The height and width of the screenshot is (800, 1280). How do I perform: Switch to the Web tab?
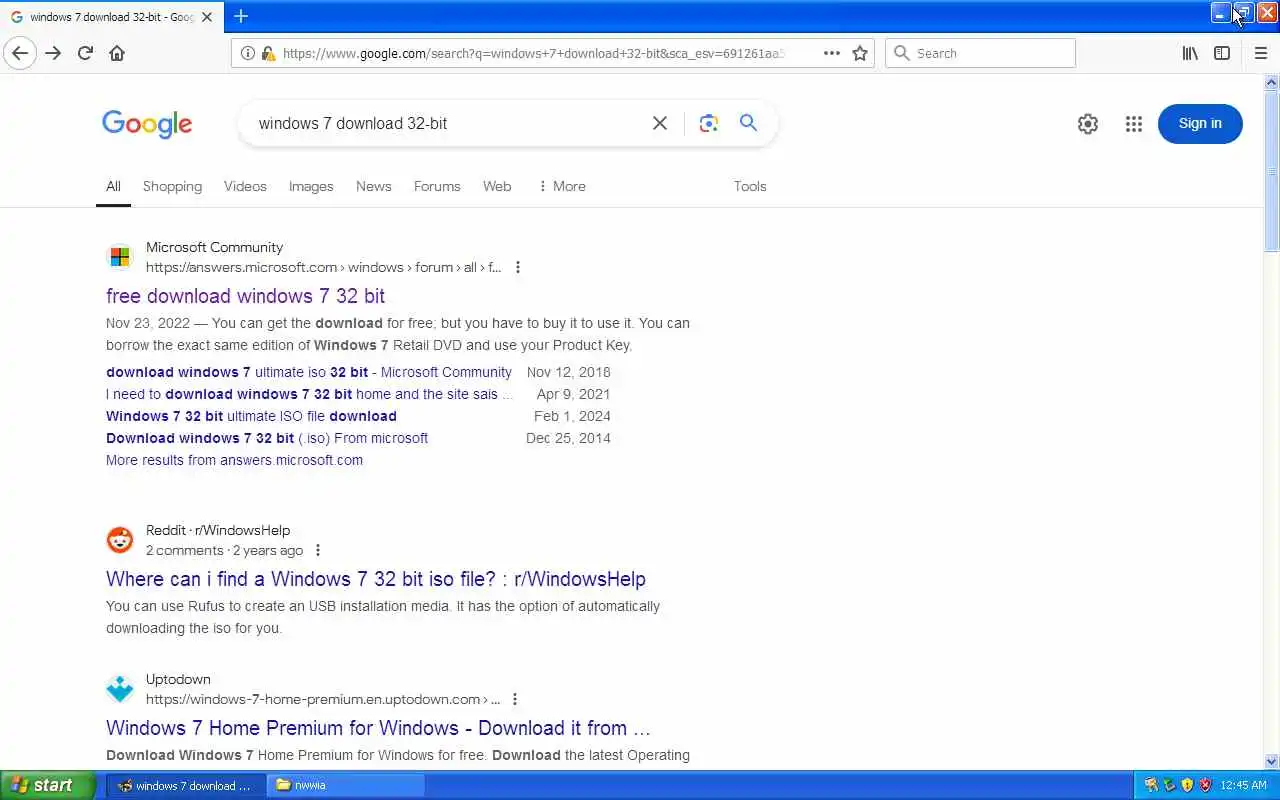click(497, 186)
